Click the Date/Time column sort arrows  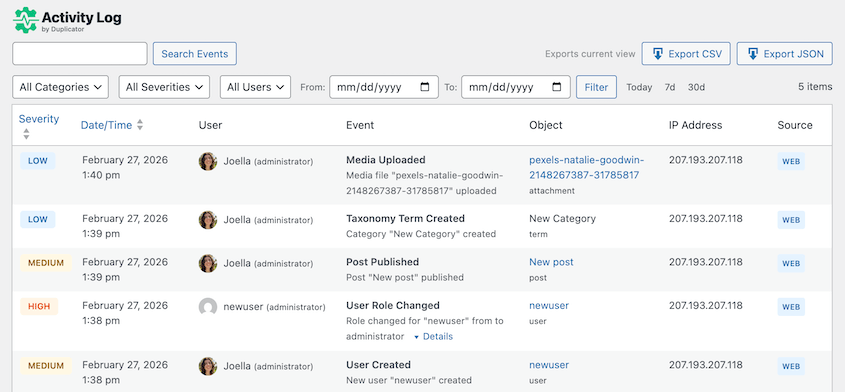140,125
